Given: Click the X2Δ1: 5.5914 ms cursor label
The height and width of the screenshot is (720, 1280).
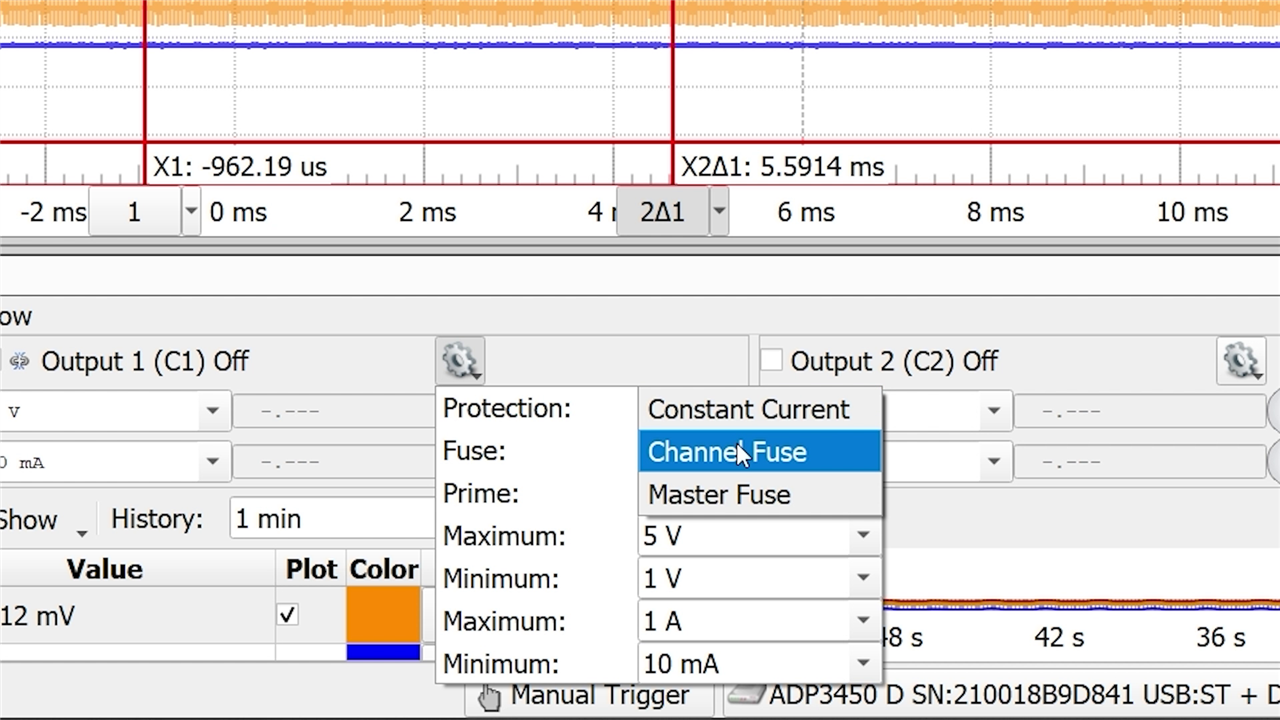Looking at the screenshot, I should tap(783, 166).
